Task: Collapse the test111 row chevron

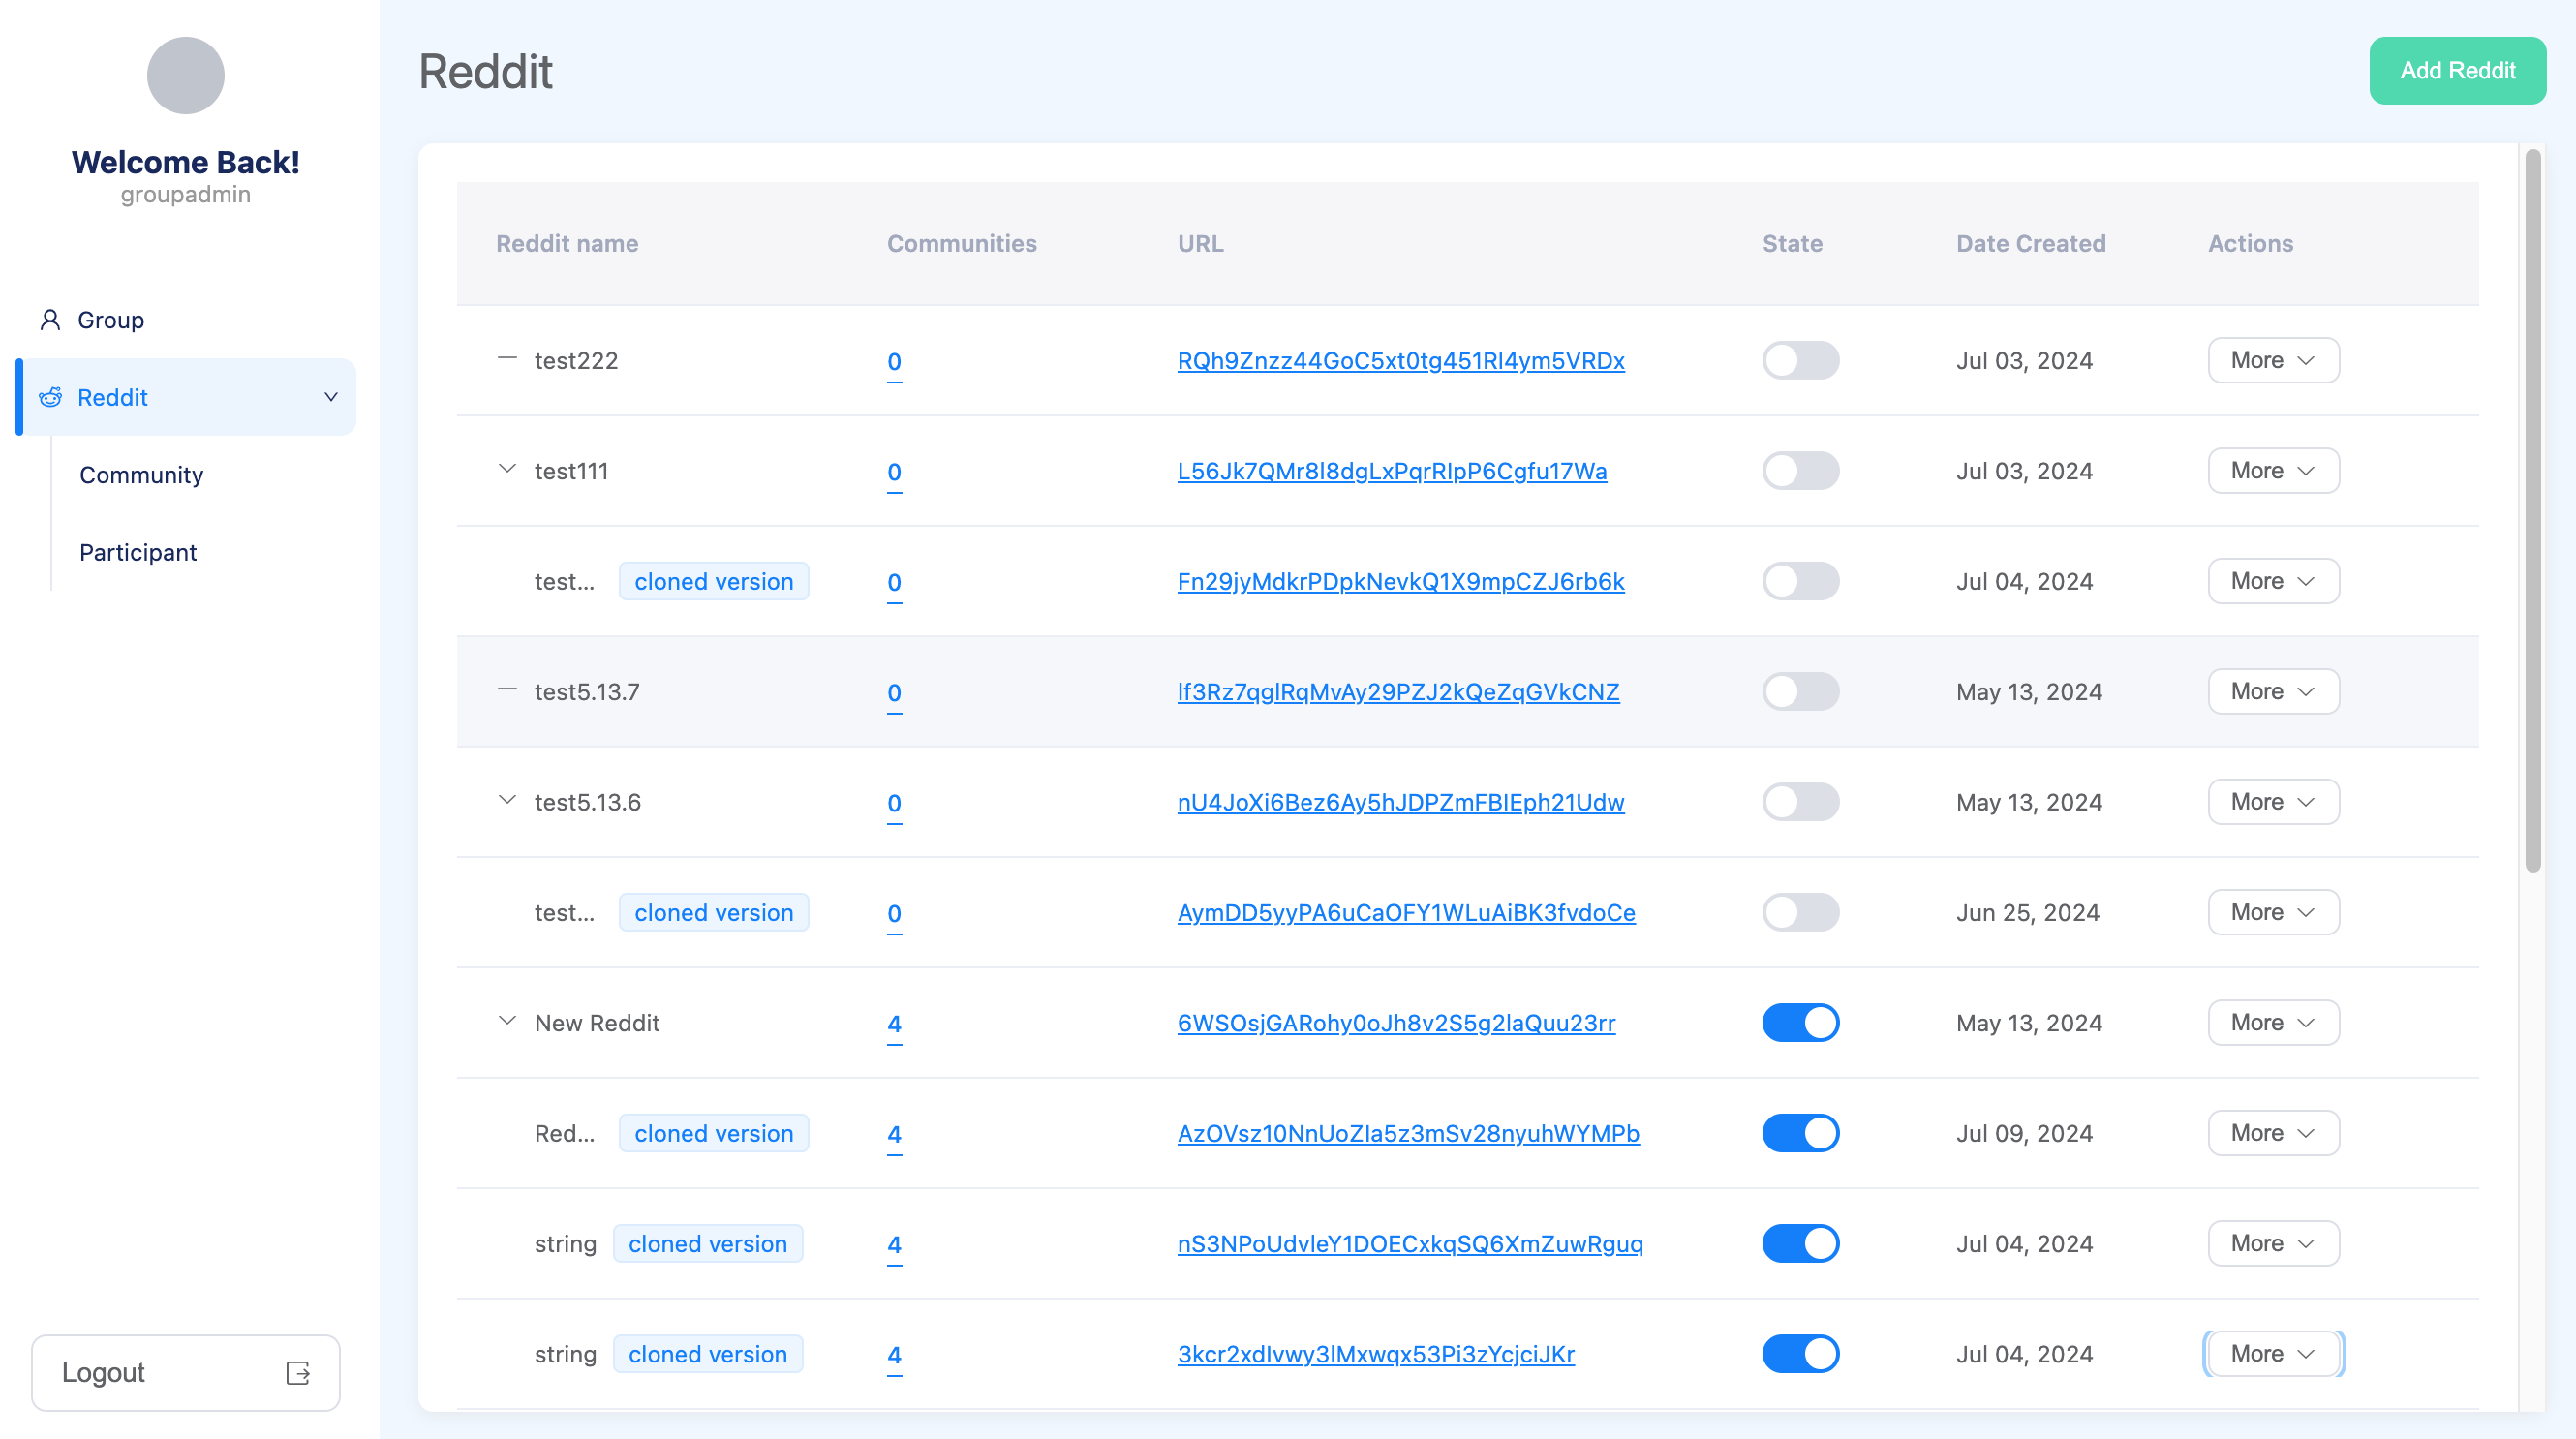Action: click(507, 469)
